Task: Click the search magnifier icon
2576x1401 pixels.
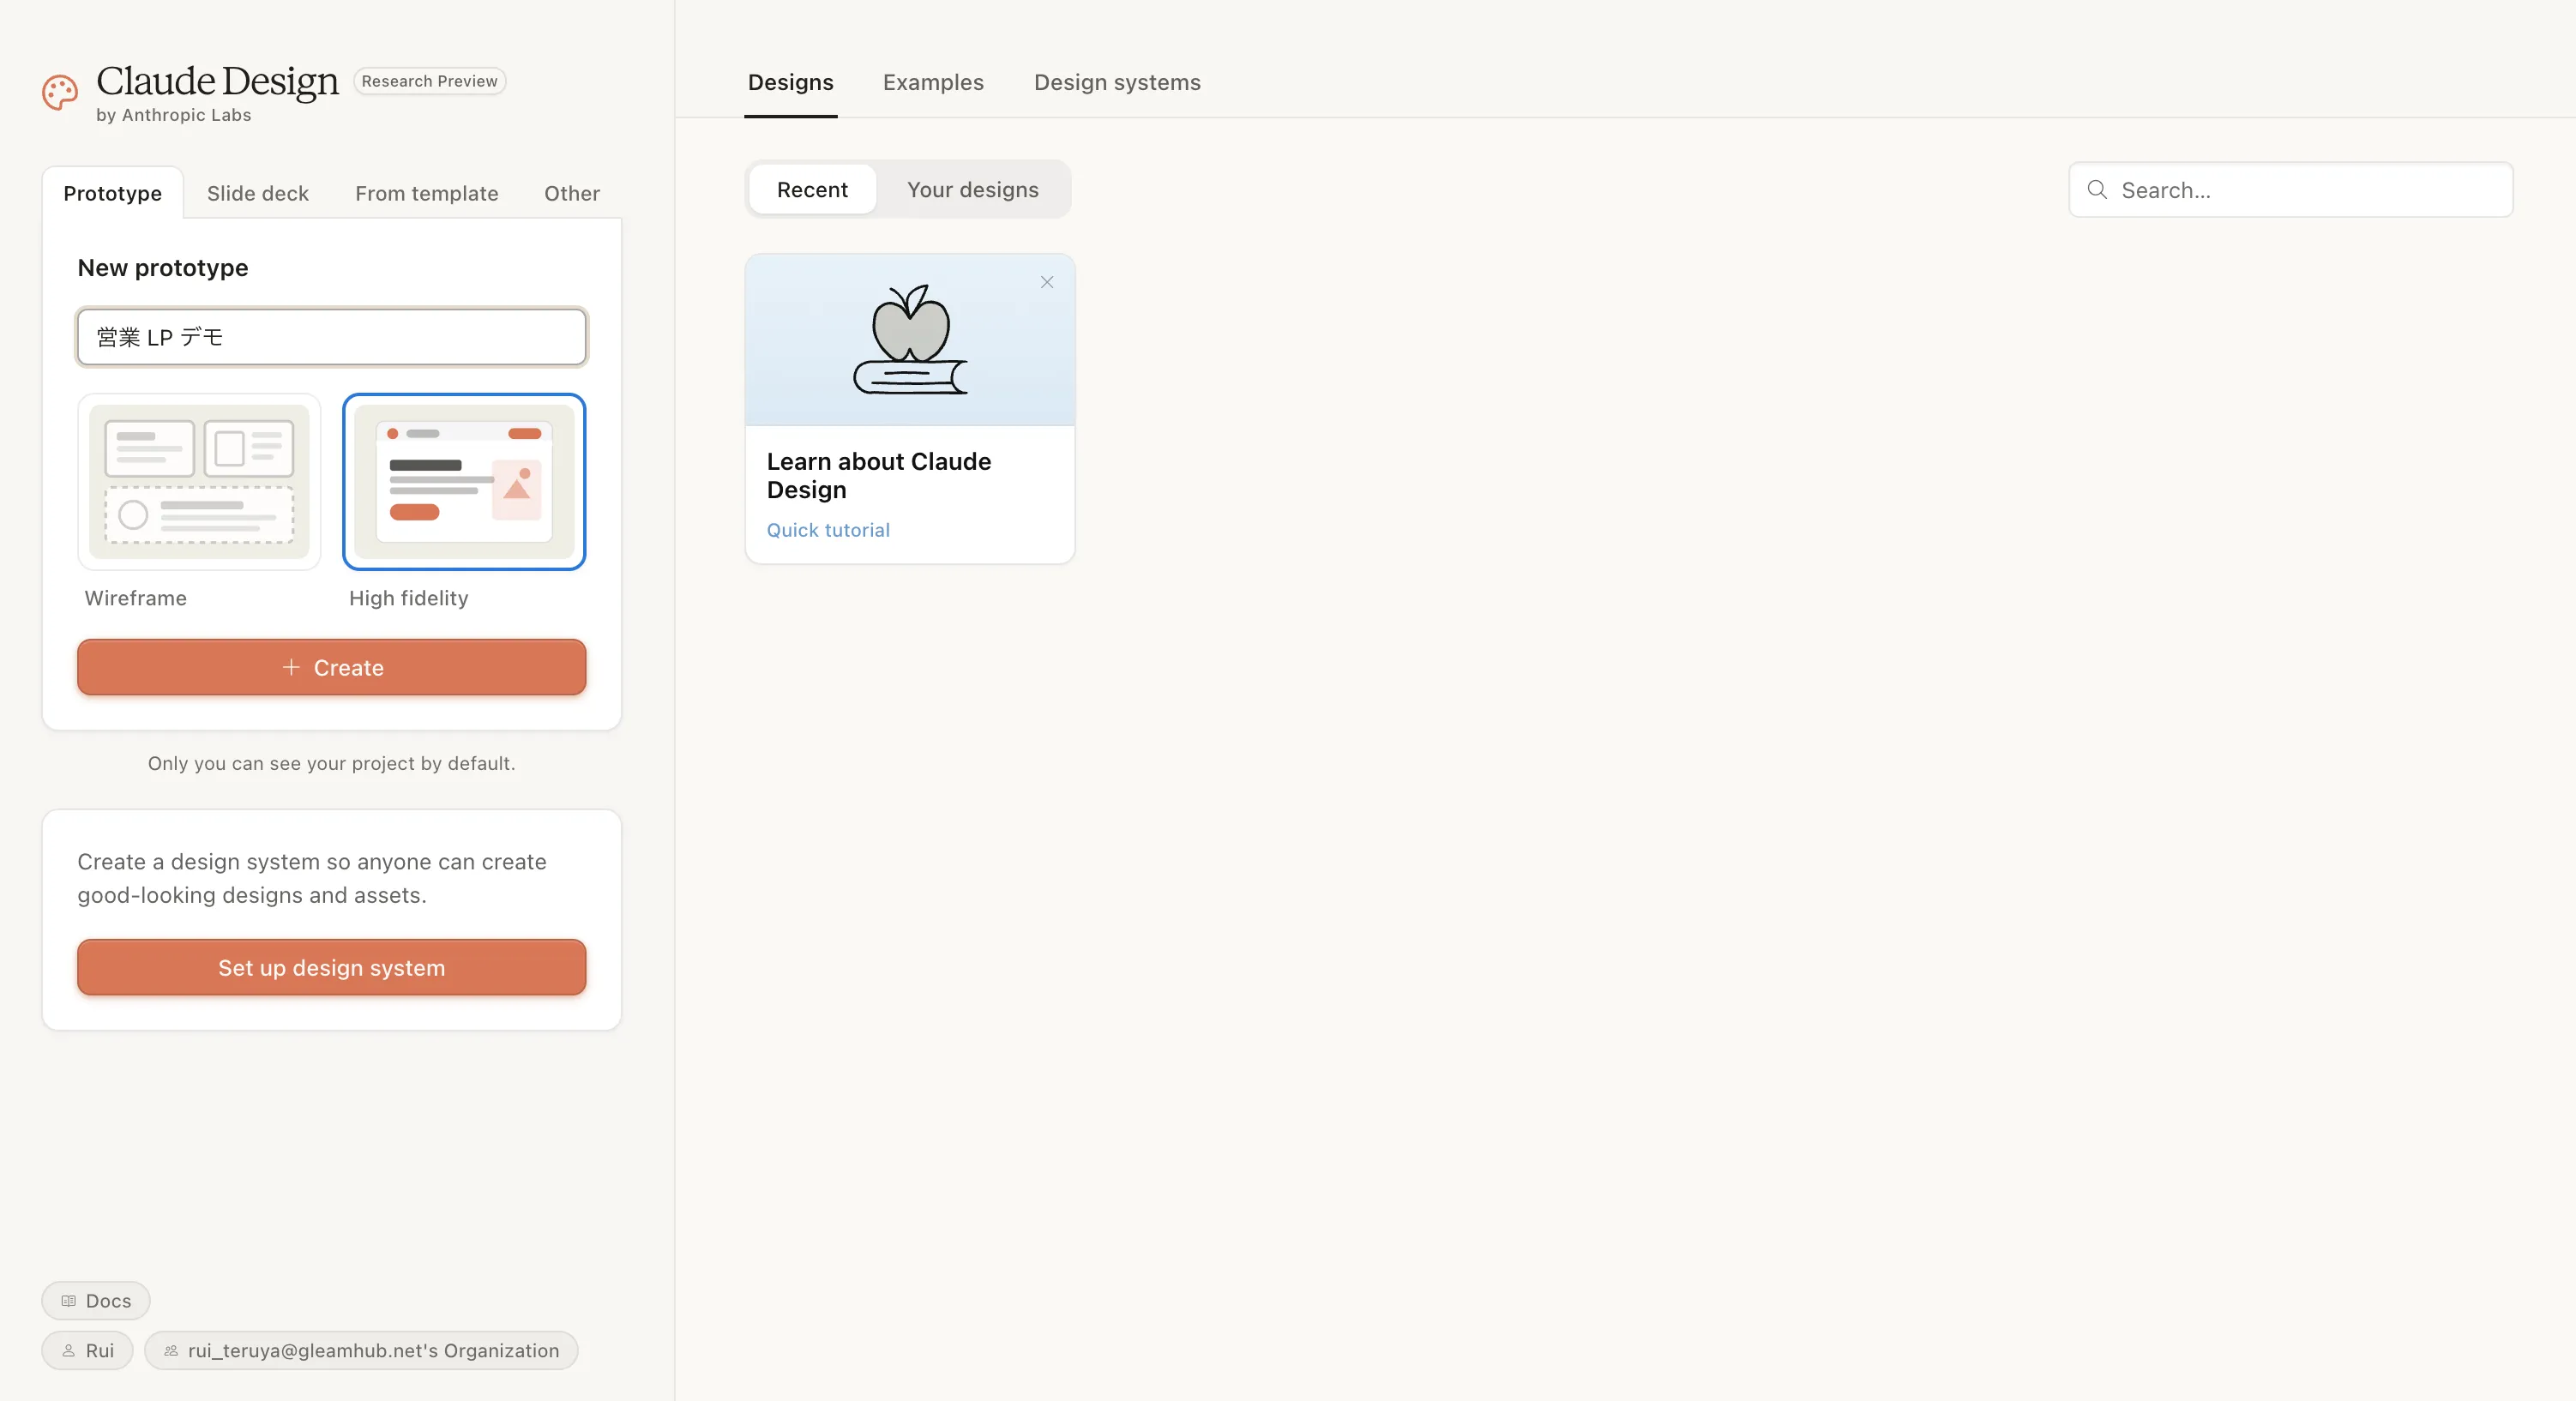Action: tap(2097, 190)
